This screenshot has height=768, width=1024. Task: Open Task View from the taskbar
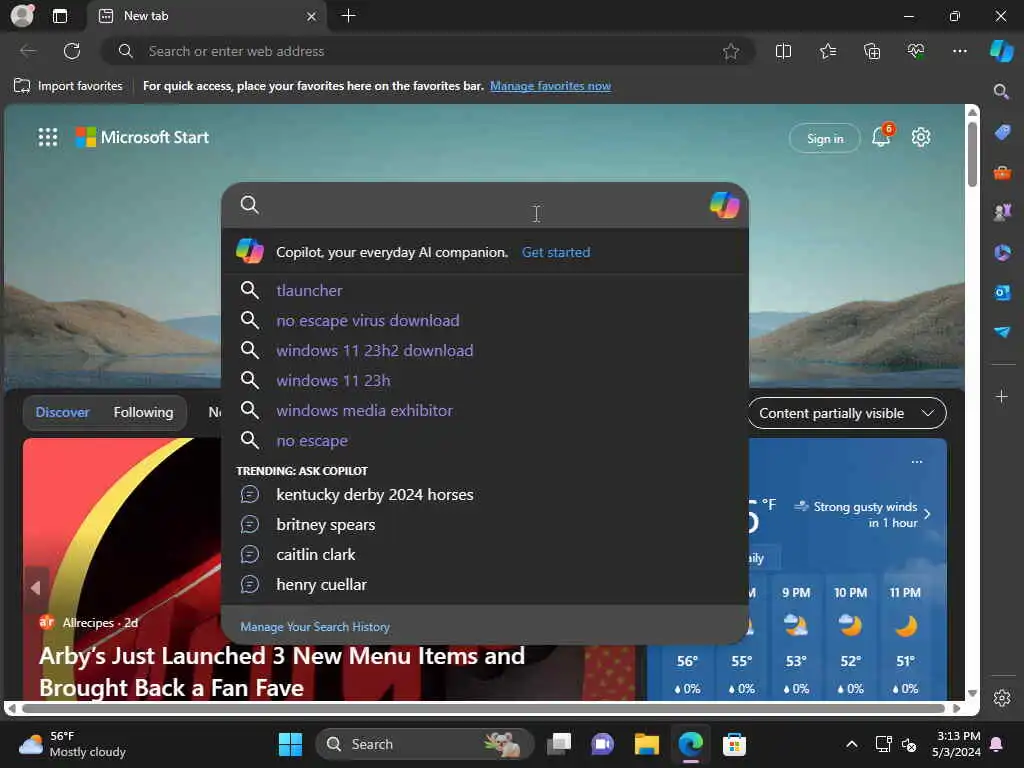pyautogui.click(x=559, y=744)
